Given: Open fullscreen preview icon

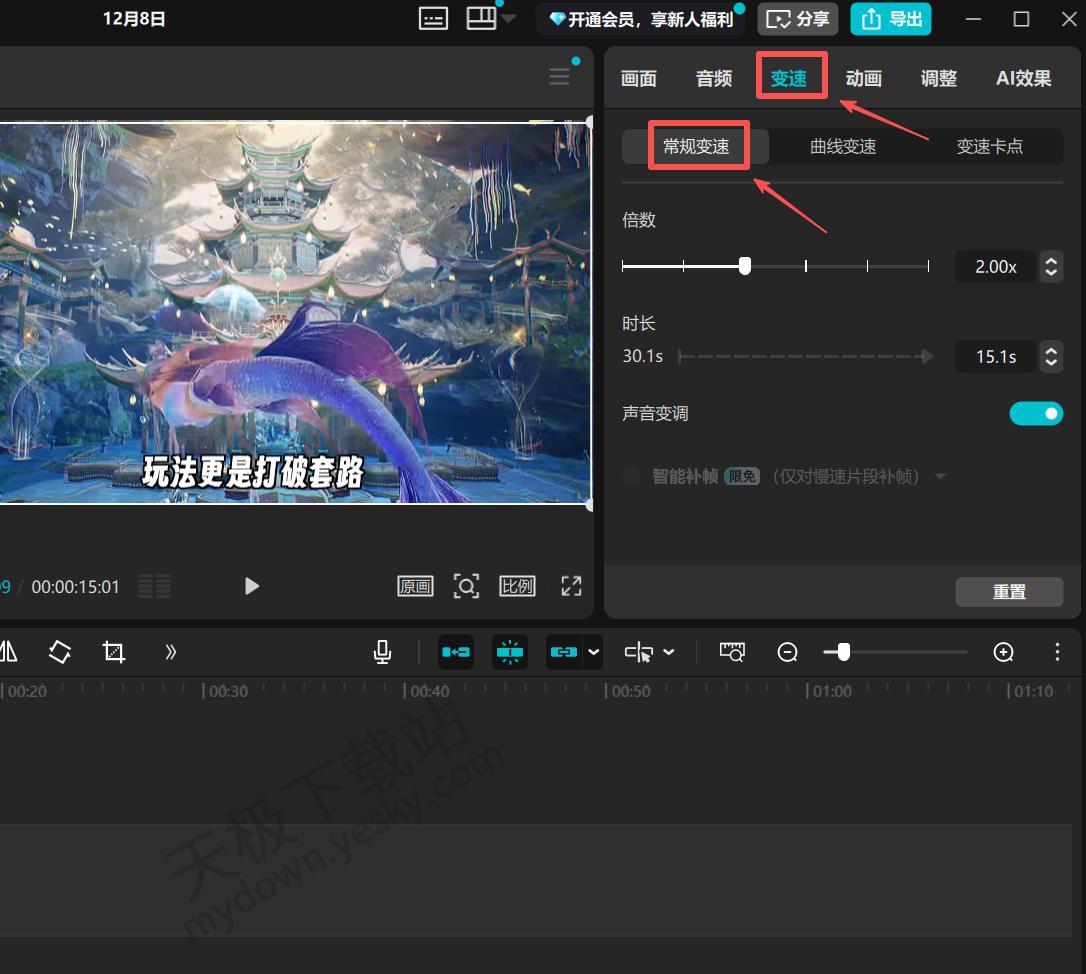Looking at the screenshot, I should (x=571, y=586).
